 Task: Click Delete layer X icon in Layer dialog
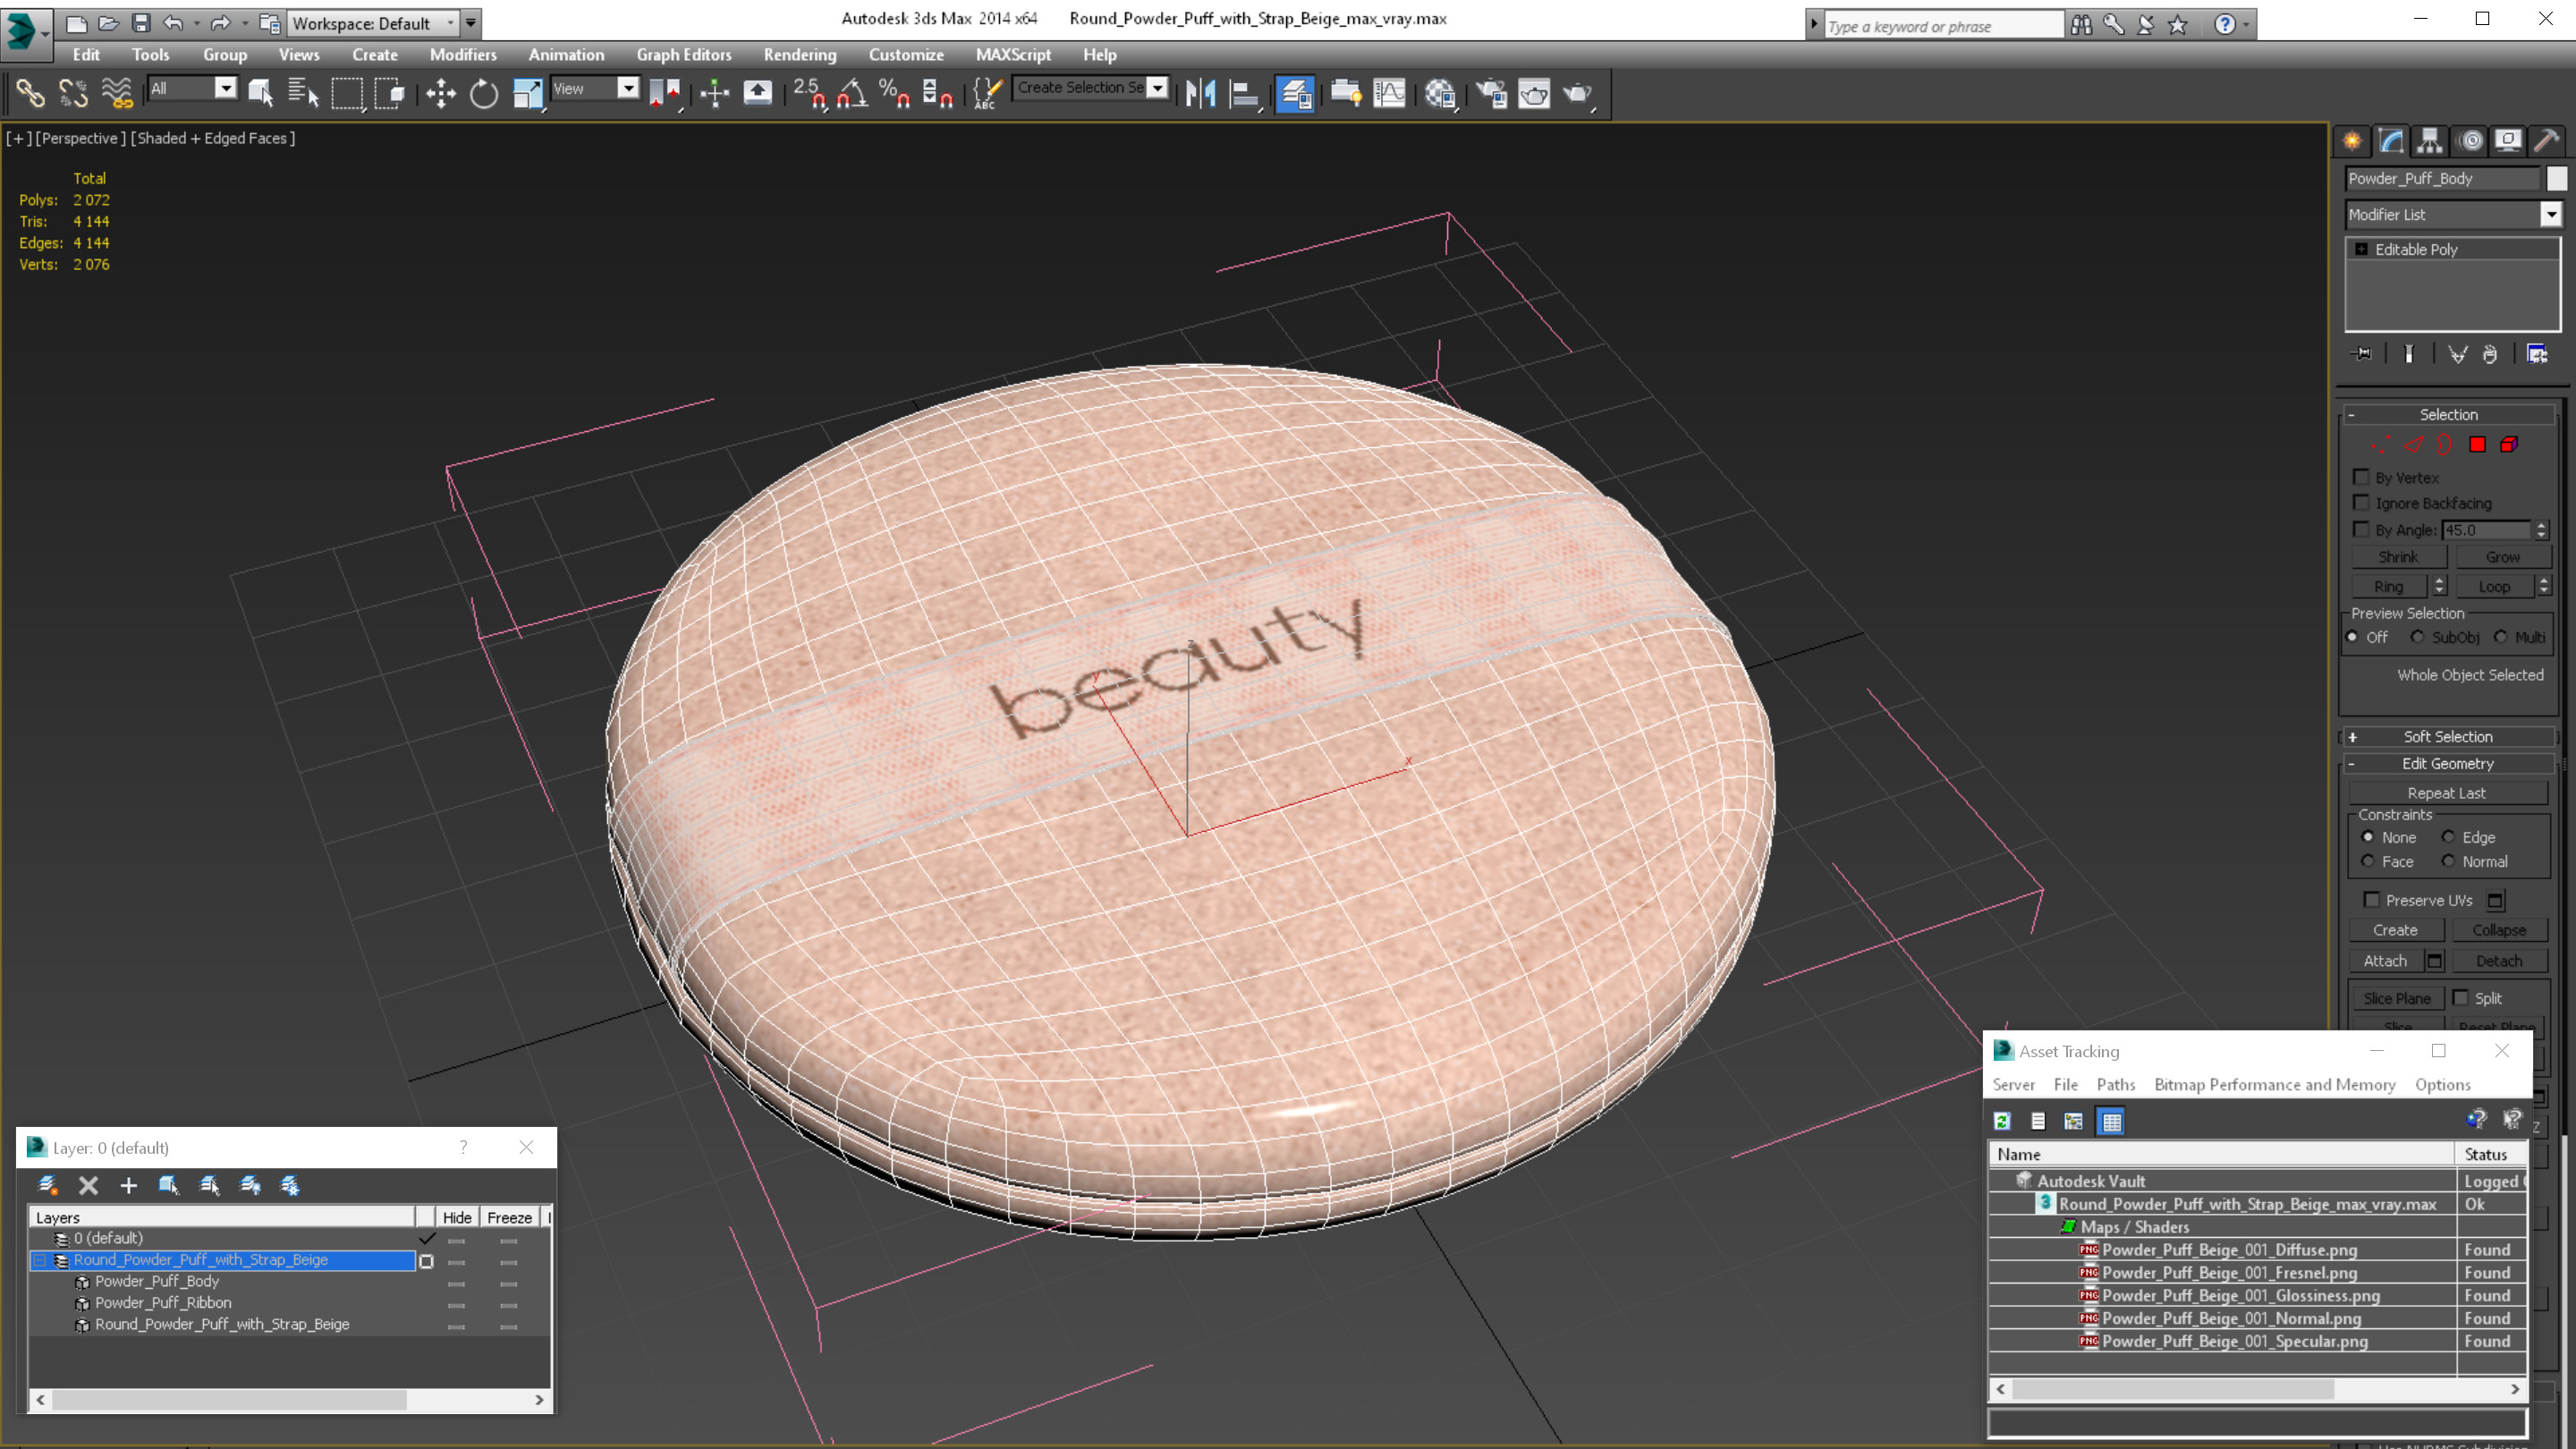88,1185
